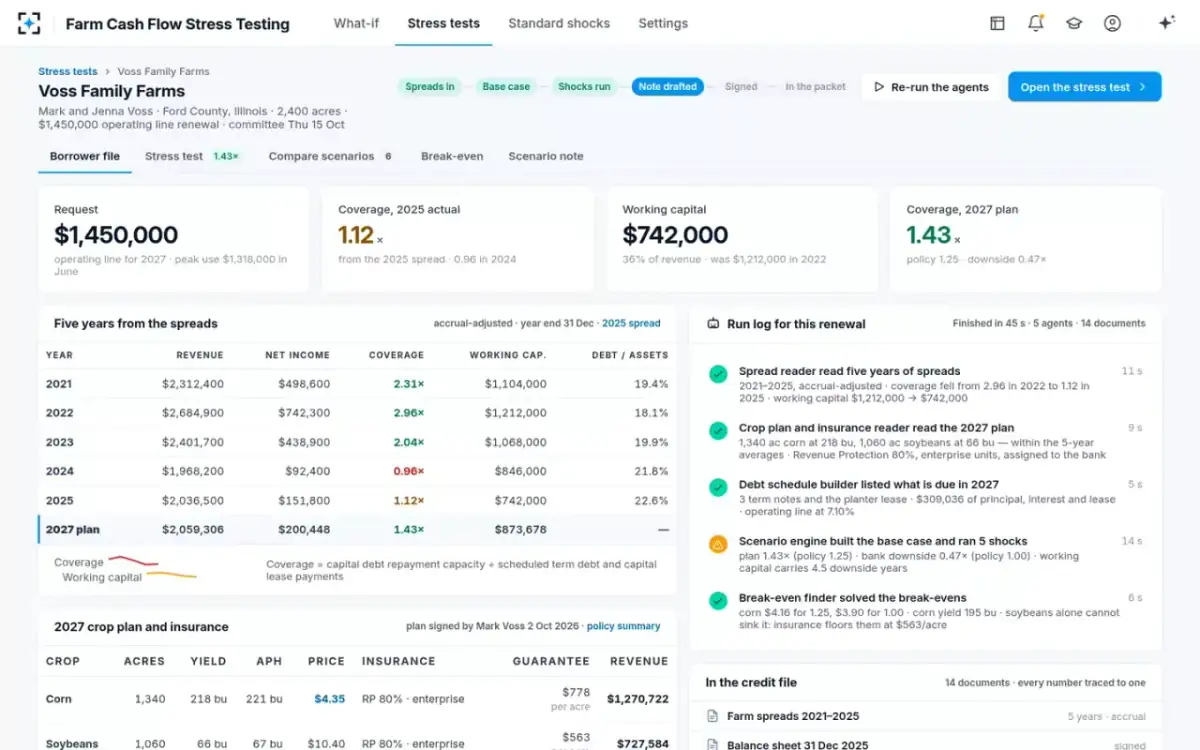Viewport: 1200px width, 750px height.
Task: Click the Guarantee column header
Action: click(551, 661)
